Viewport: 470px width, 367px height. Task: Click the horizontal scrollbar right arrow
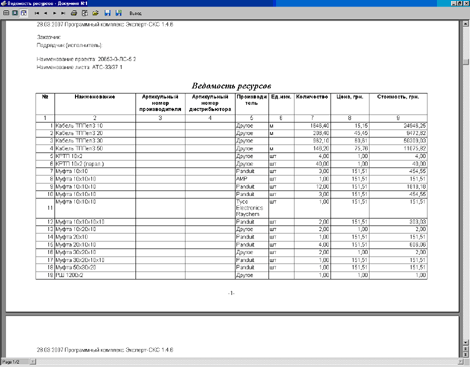[x=460, y=362]
